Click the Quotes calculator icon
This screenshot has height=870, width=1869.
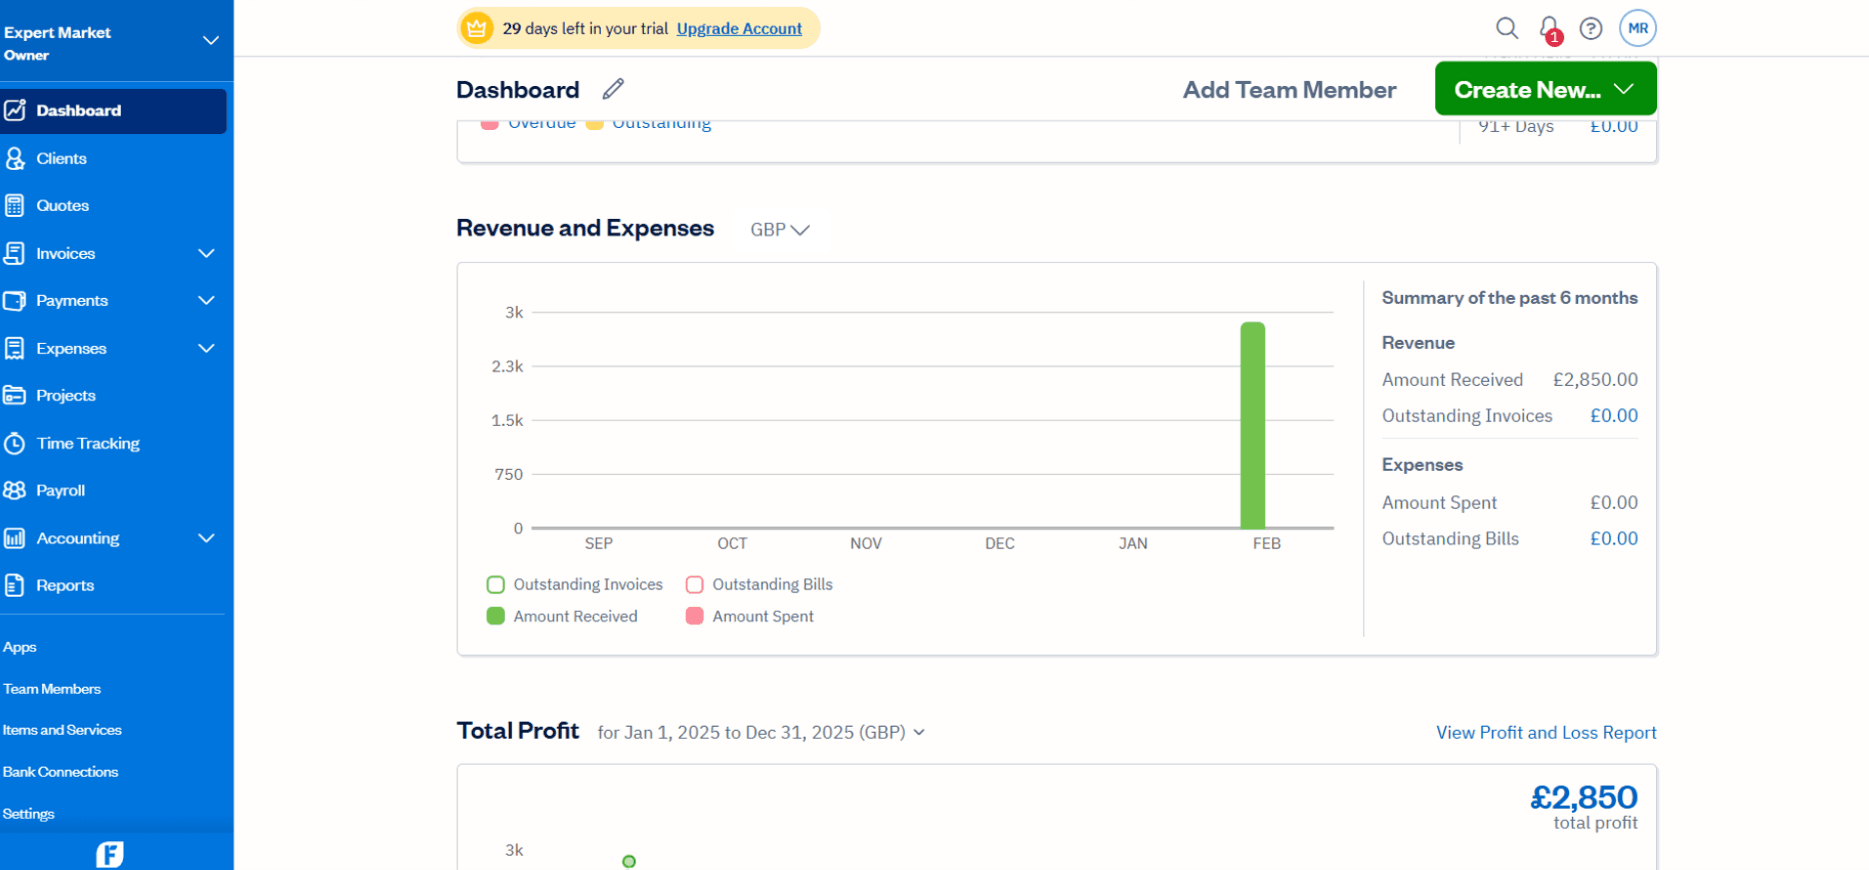pyautogui.click(x=15, y=205)
